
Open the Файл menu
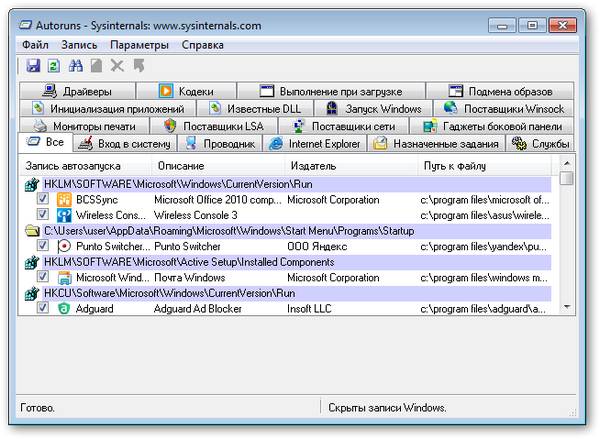pos(35,45)
